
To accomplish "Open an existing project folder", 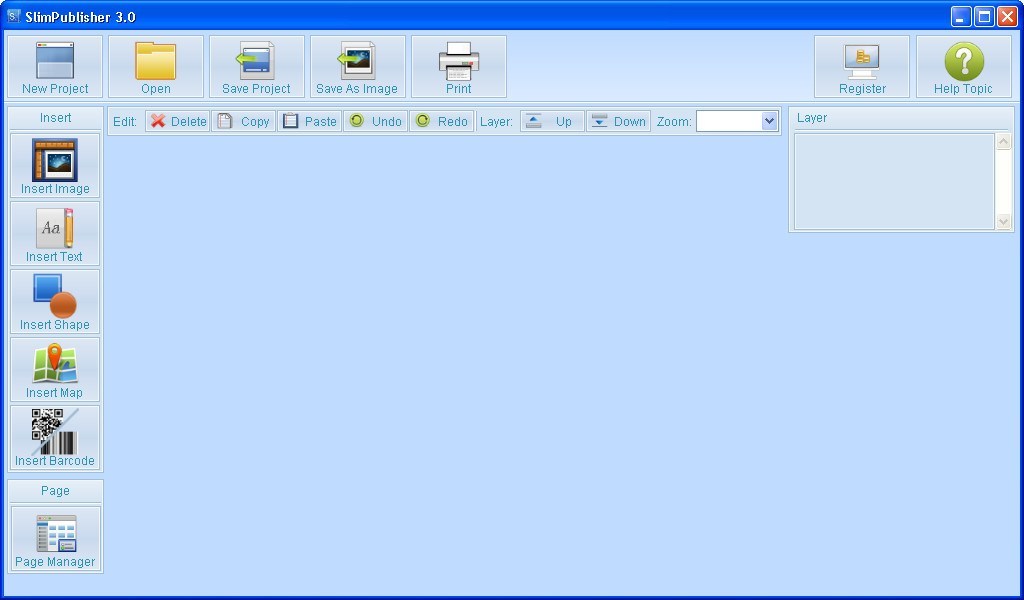I will click(x=156, y=67).
